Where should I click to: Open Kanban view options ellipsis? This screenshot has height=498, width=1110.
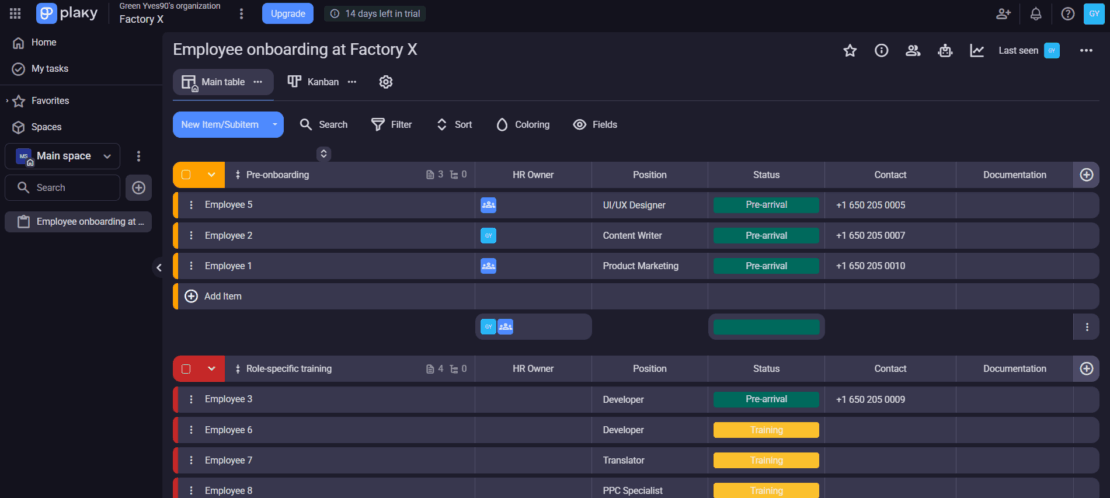coord(352,82)
